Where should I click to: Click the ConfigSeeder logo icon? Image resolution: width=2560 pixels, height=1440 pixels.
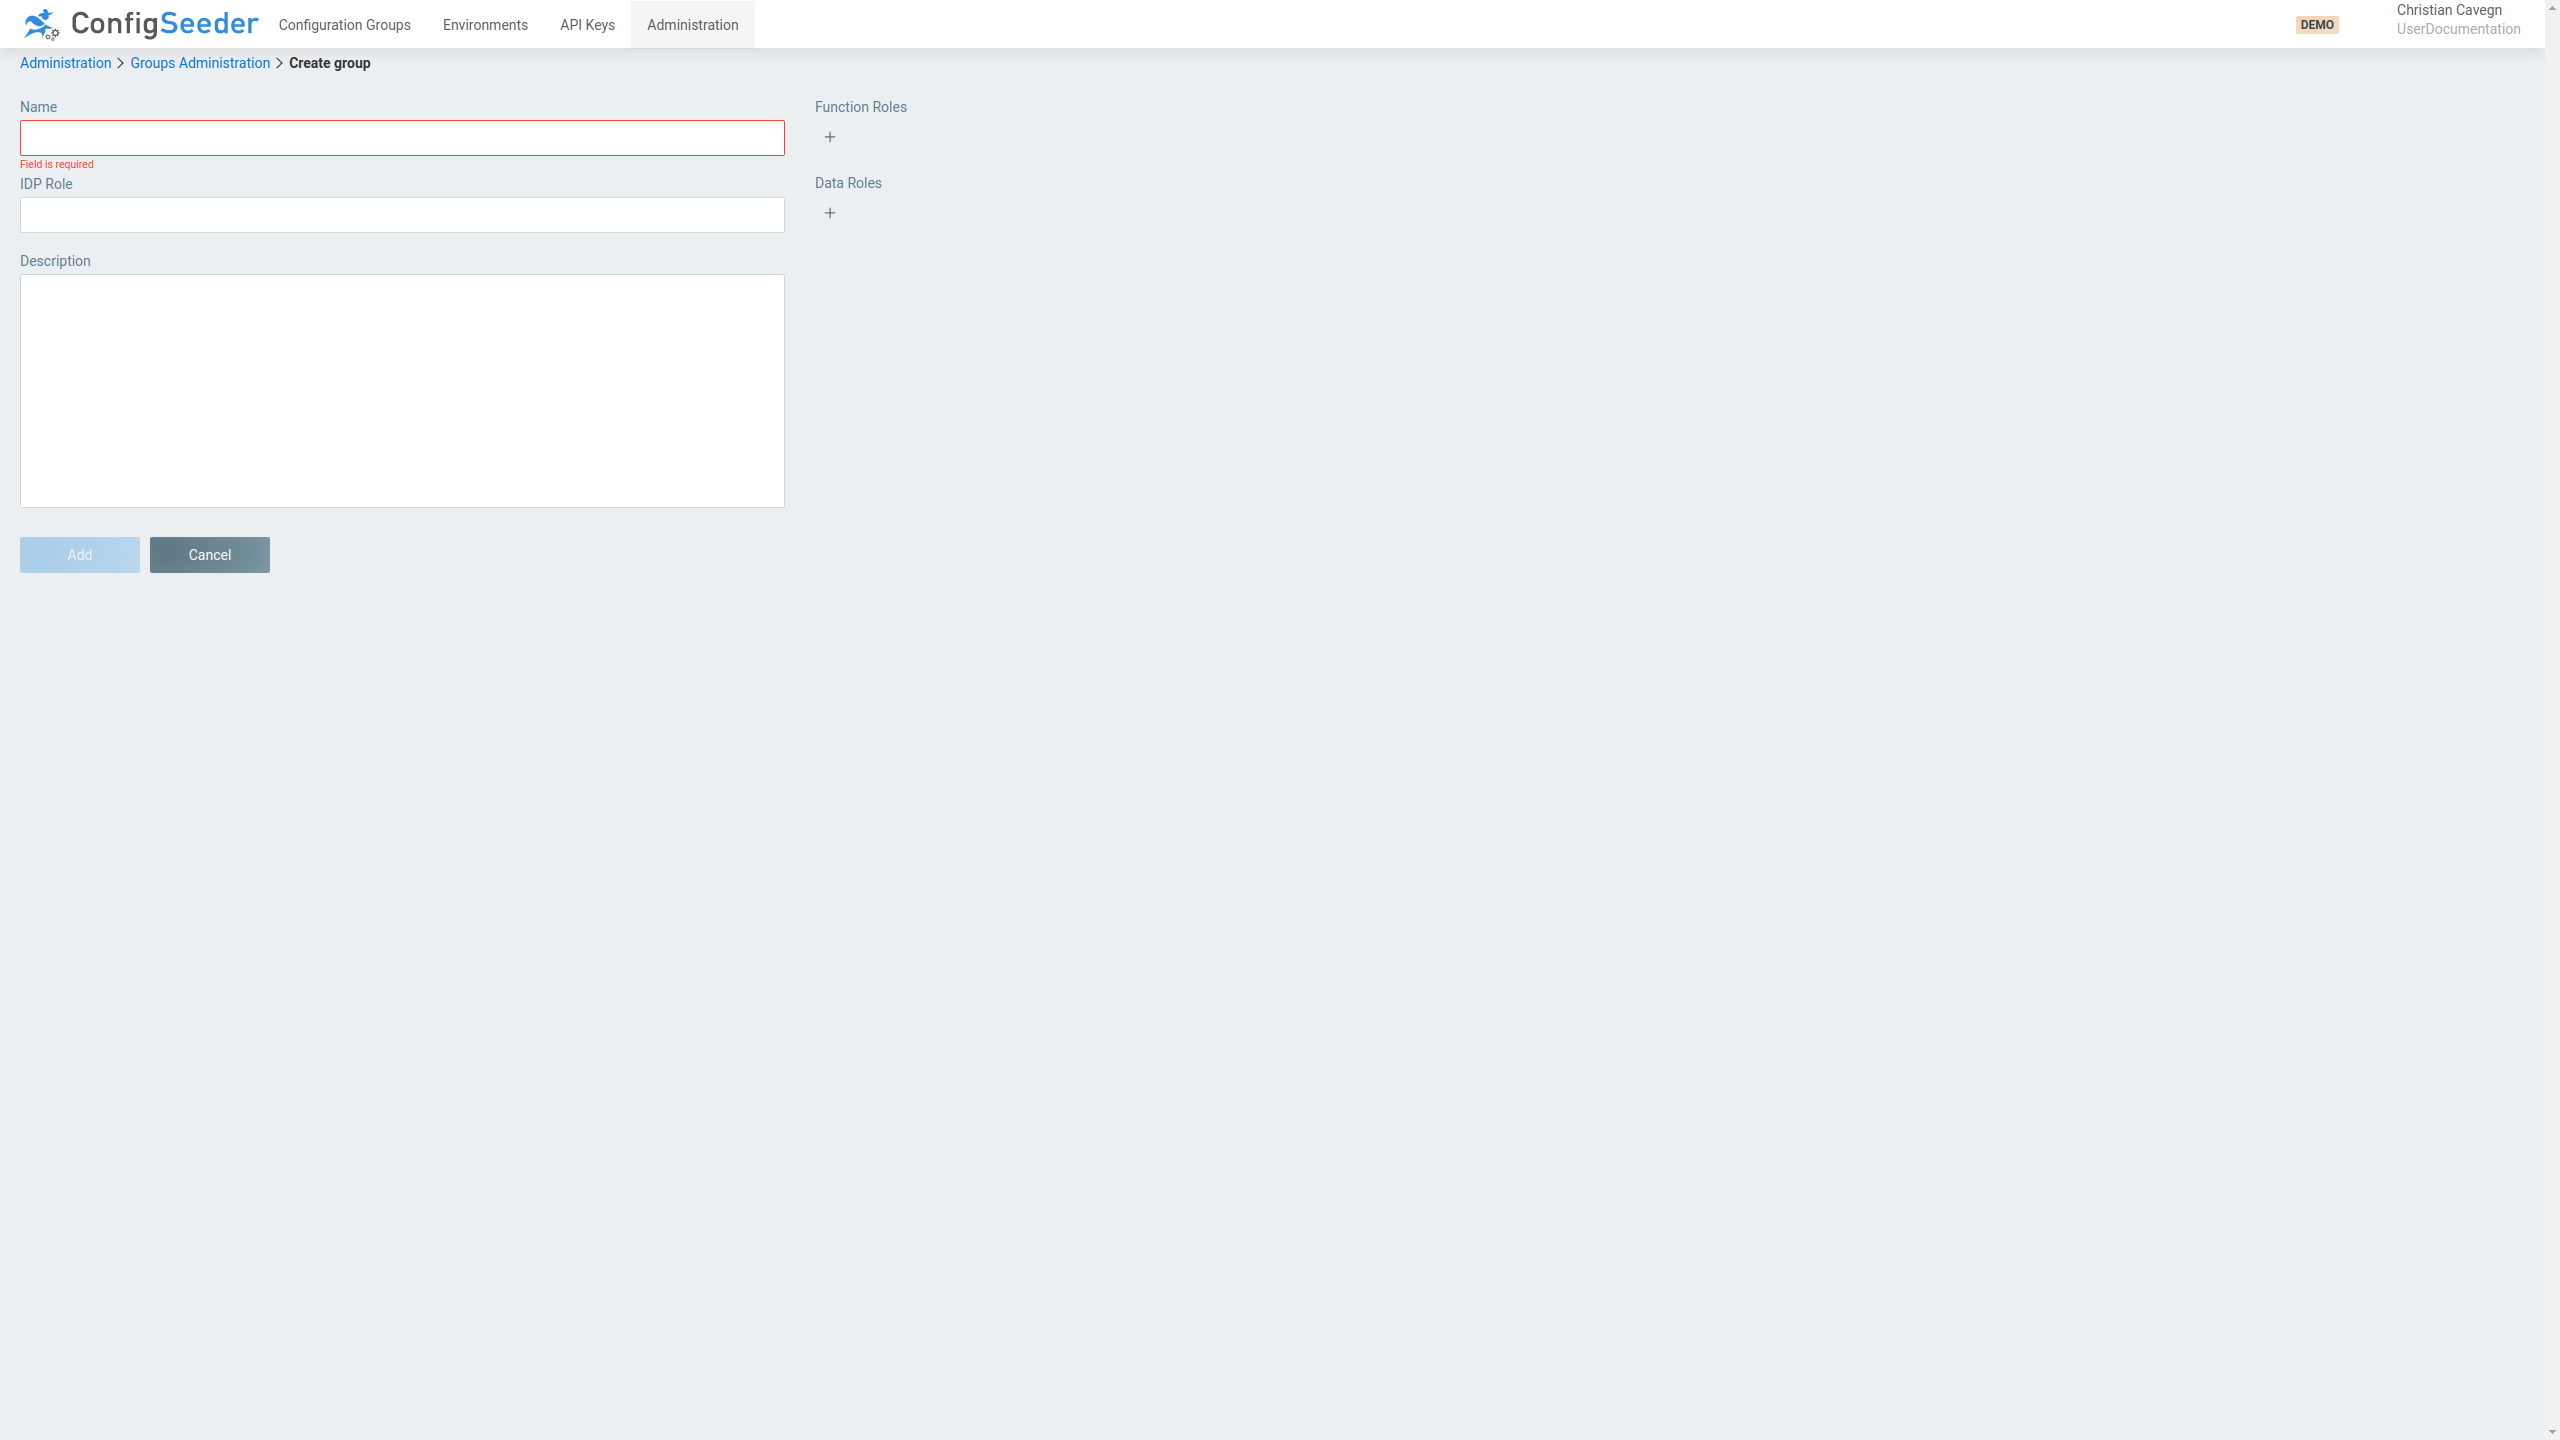41,24
